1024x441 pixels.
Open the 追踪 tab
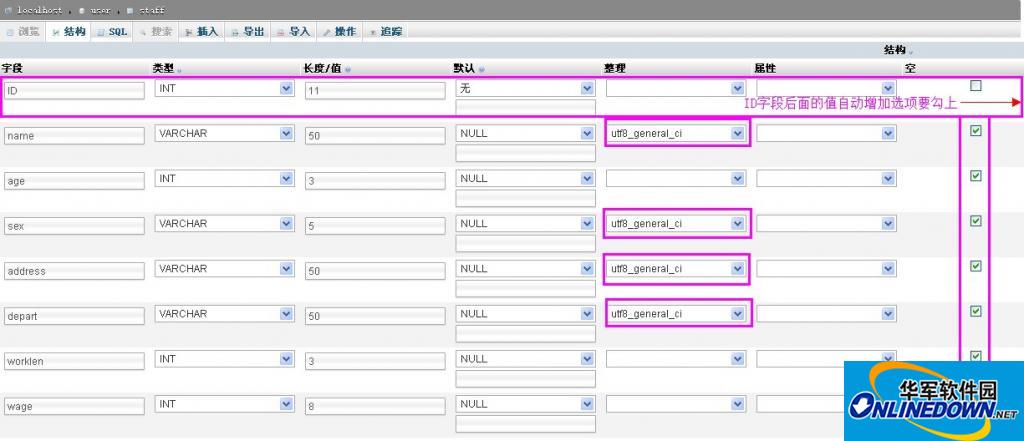point(385,32)
